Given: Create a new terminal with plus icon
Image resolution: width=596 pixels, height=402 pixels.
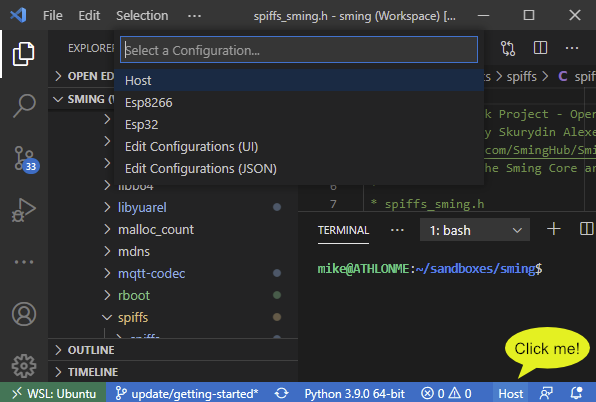Looking at the screenshot, I should coord(554,229).
